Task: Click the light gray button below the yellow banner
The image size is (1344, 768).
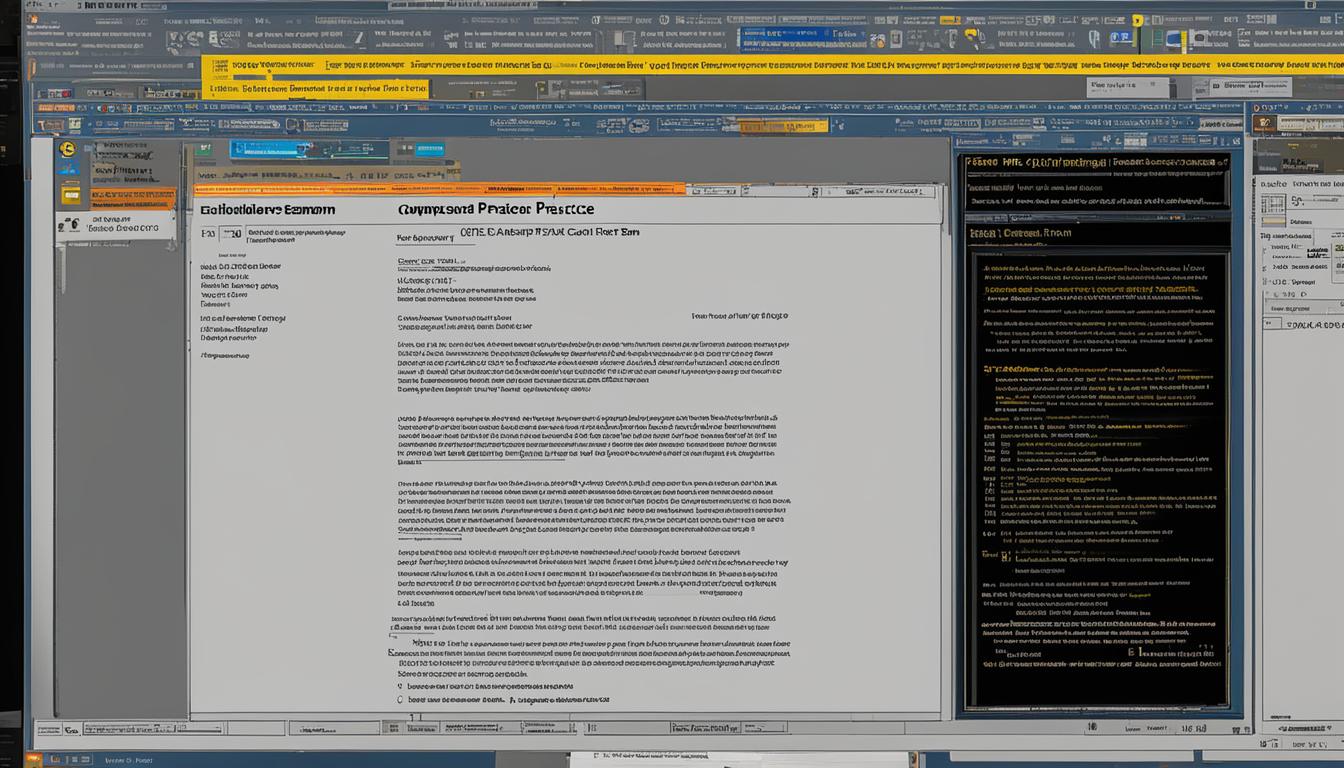Action: pos(1127,87)
